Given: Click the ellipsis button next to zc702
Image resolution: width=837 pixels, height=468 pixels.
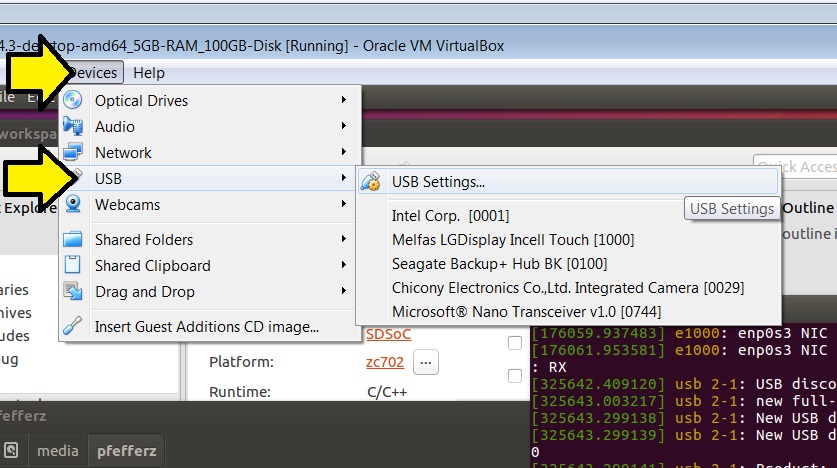Looking at the screenshot, I should tap(425, 362).
